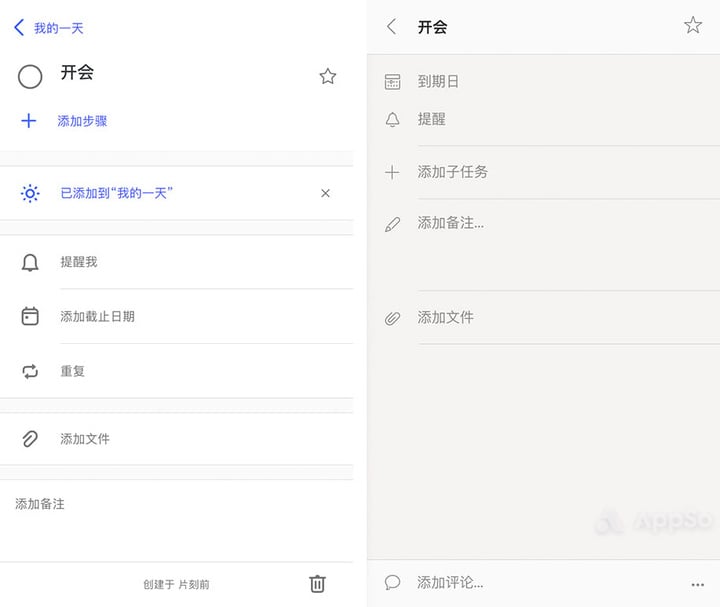The width and height of the screenshot is (720, 607).
Task: Set a reminder via 提醒我
Action: pyautogui.click(x=79, y=262)
